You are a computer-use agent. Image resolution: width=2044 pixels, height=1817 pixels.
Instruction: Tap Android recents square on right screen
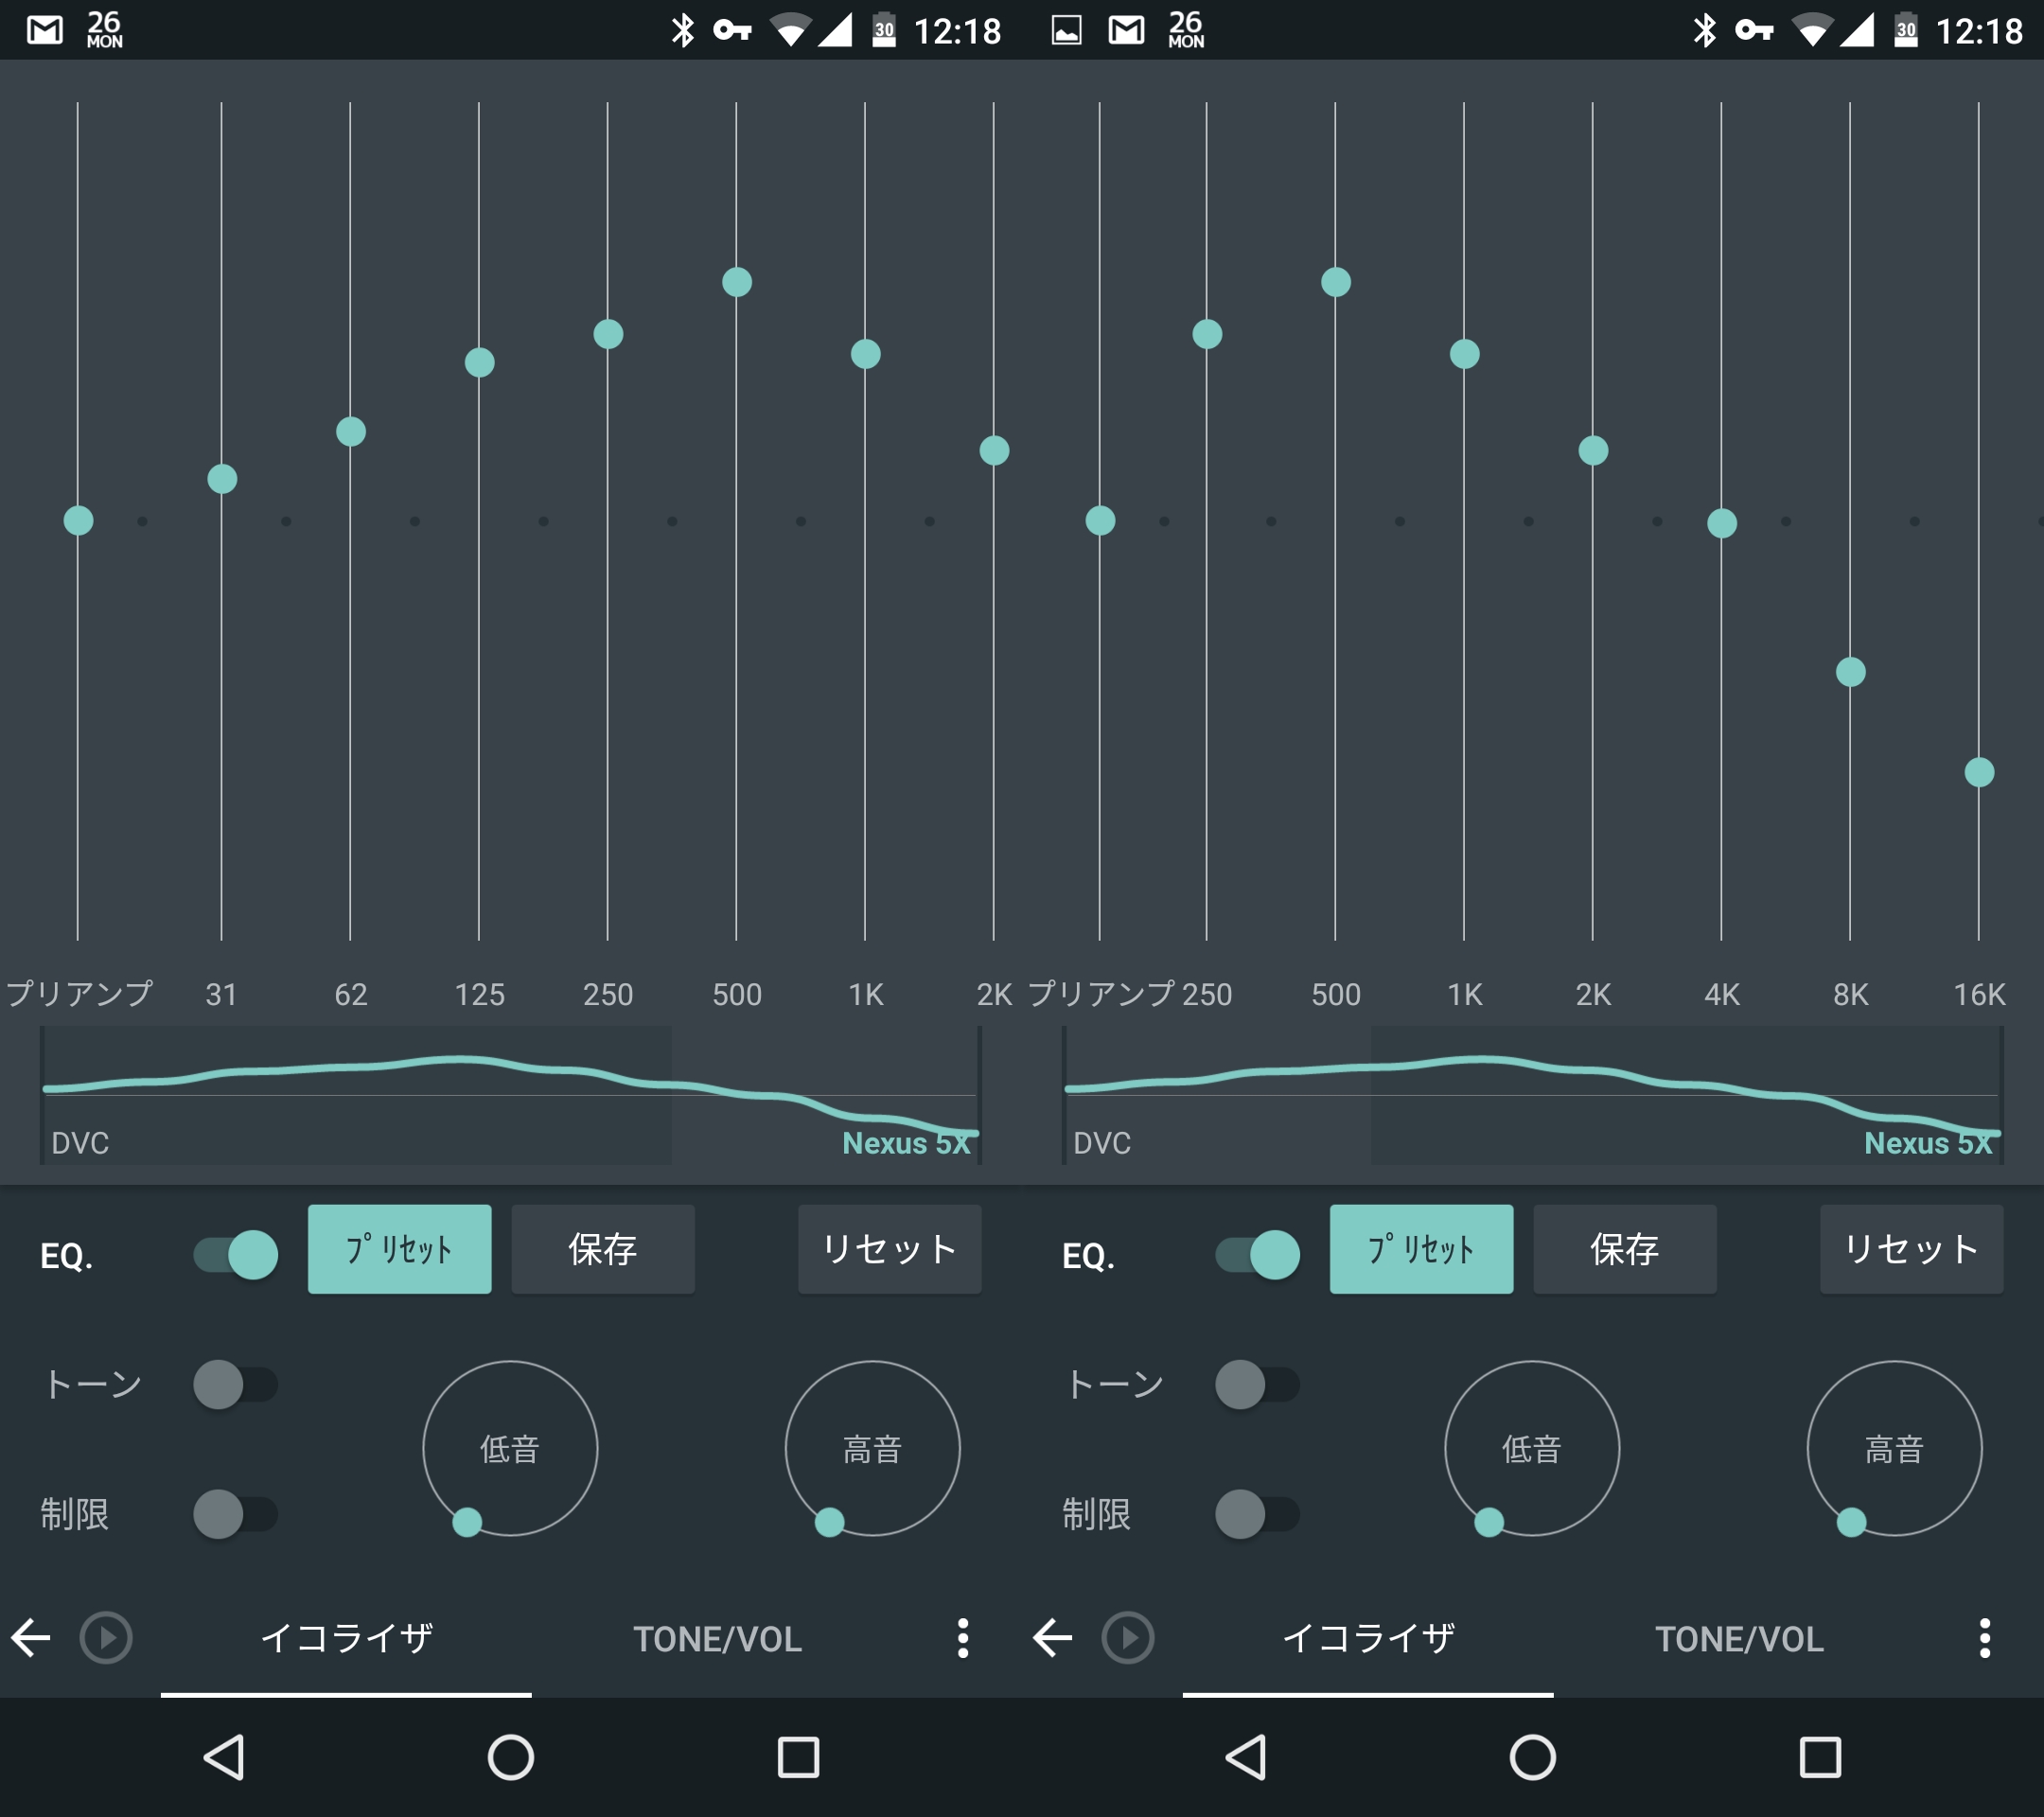pyautogui.click(x=1819, y=1757)
